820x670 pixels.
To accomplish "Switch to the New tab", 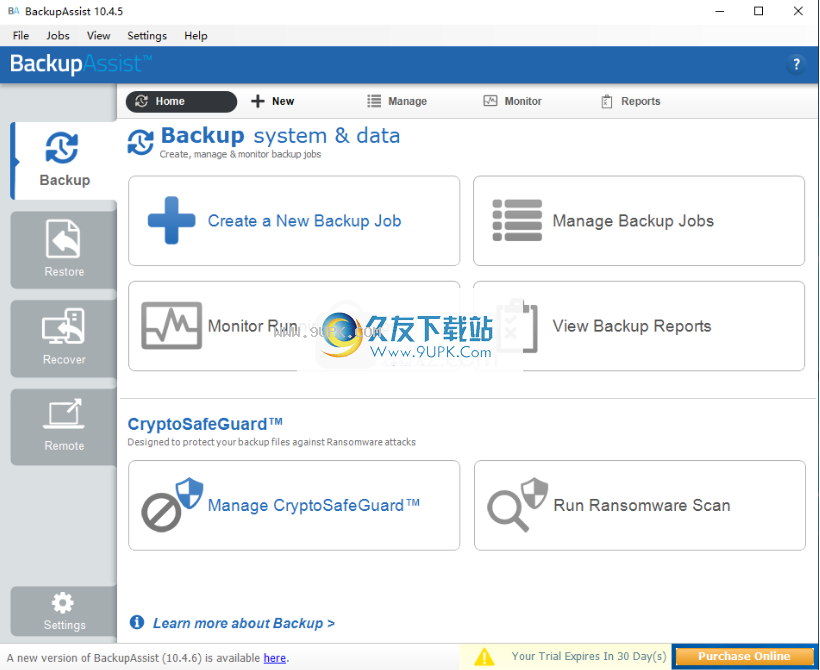I will (272, 101).
